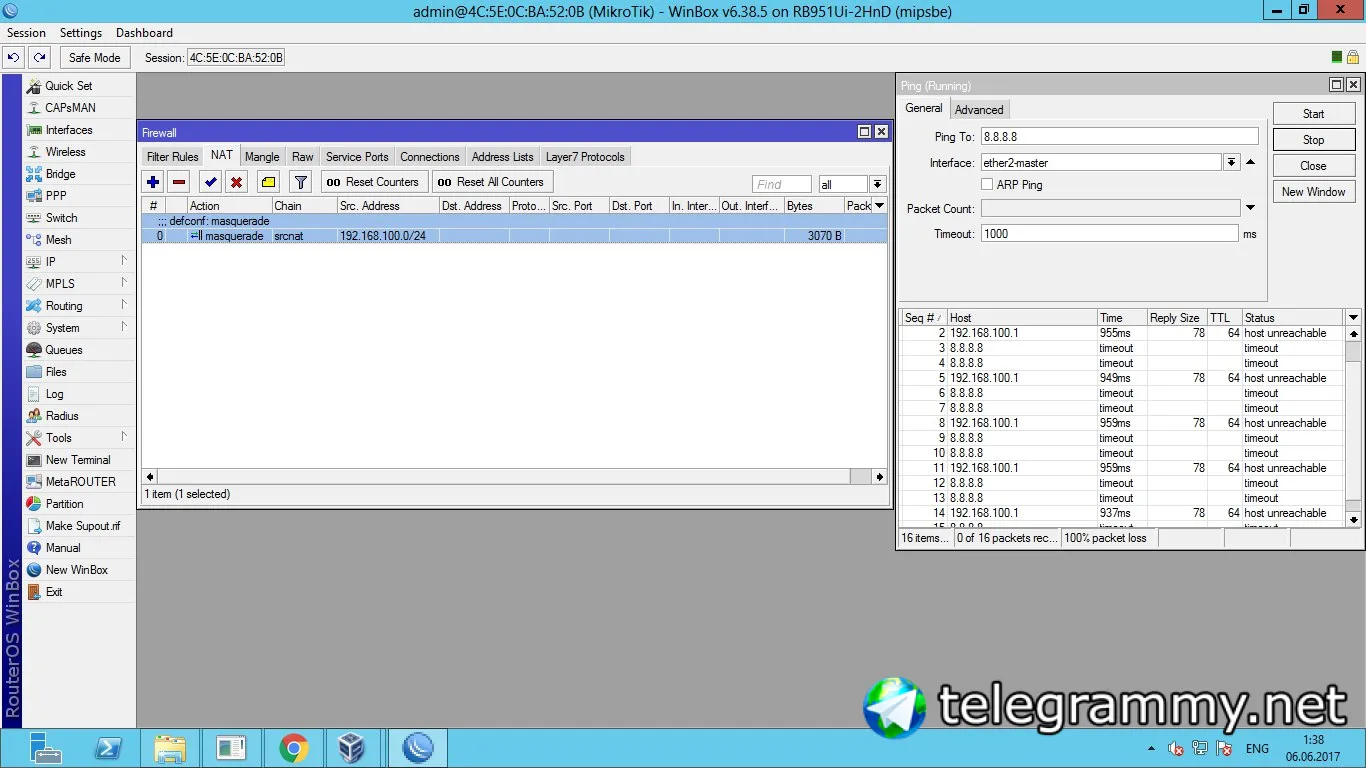Expand the System submenu arrow
1366x768 pixels.
tap(124, 327)
